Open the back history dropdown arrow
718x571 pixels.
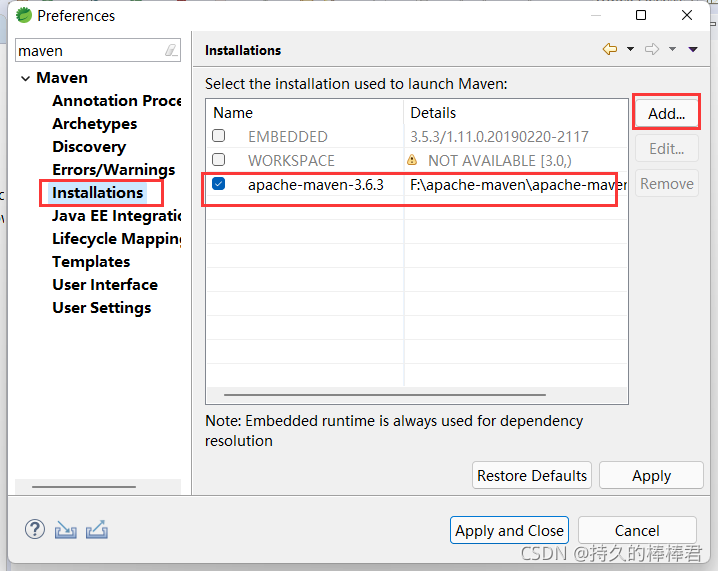point(631,49)
